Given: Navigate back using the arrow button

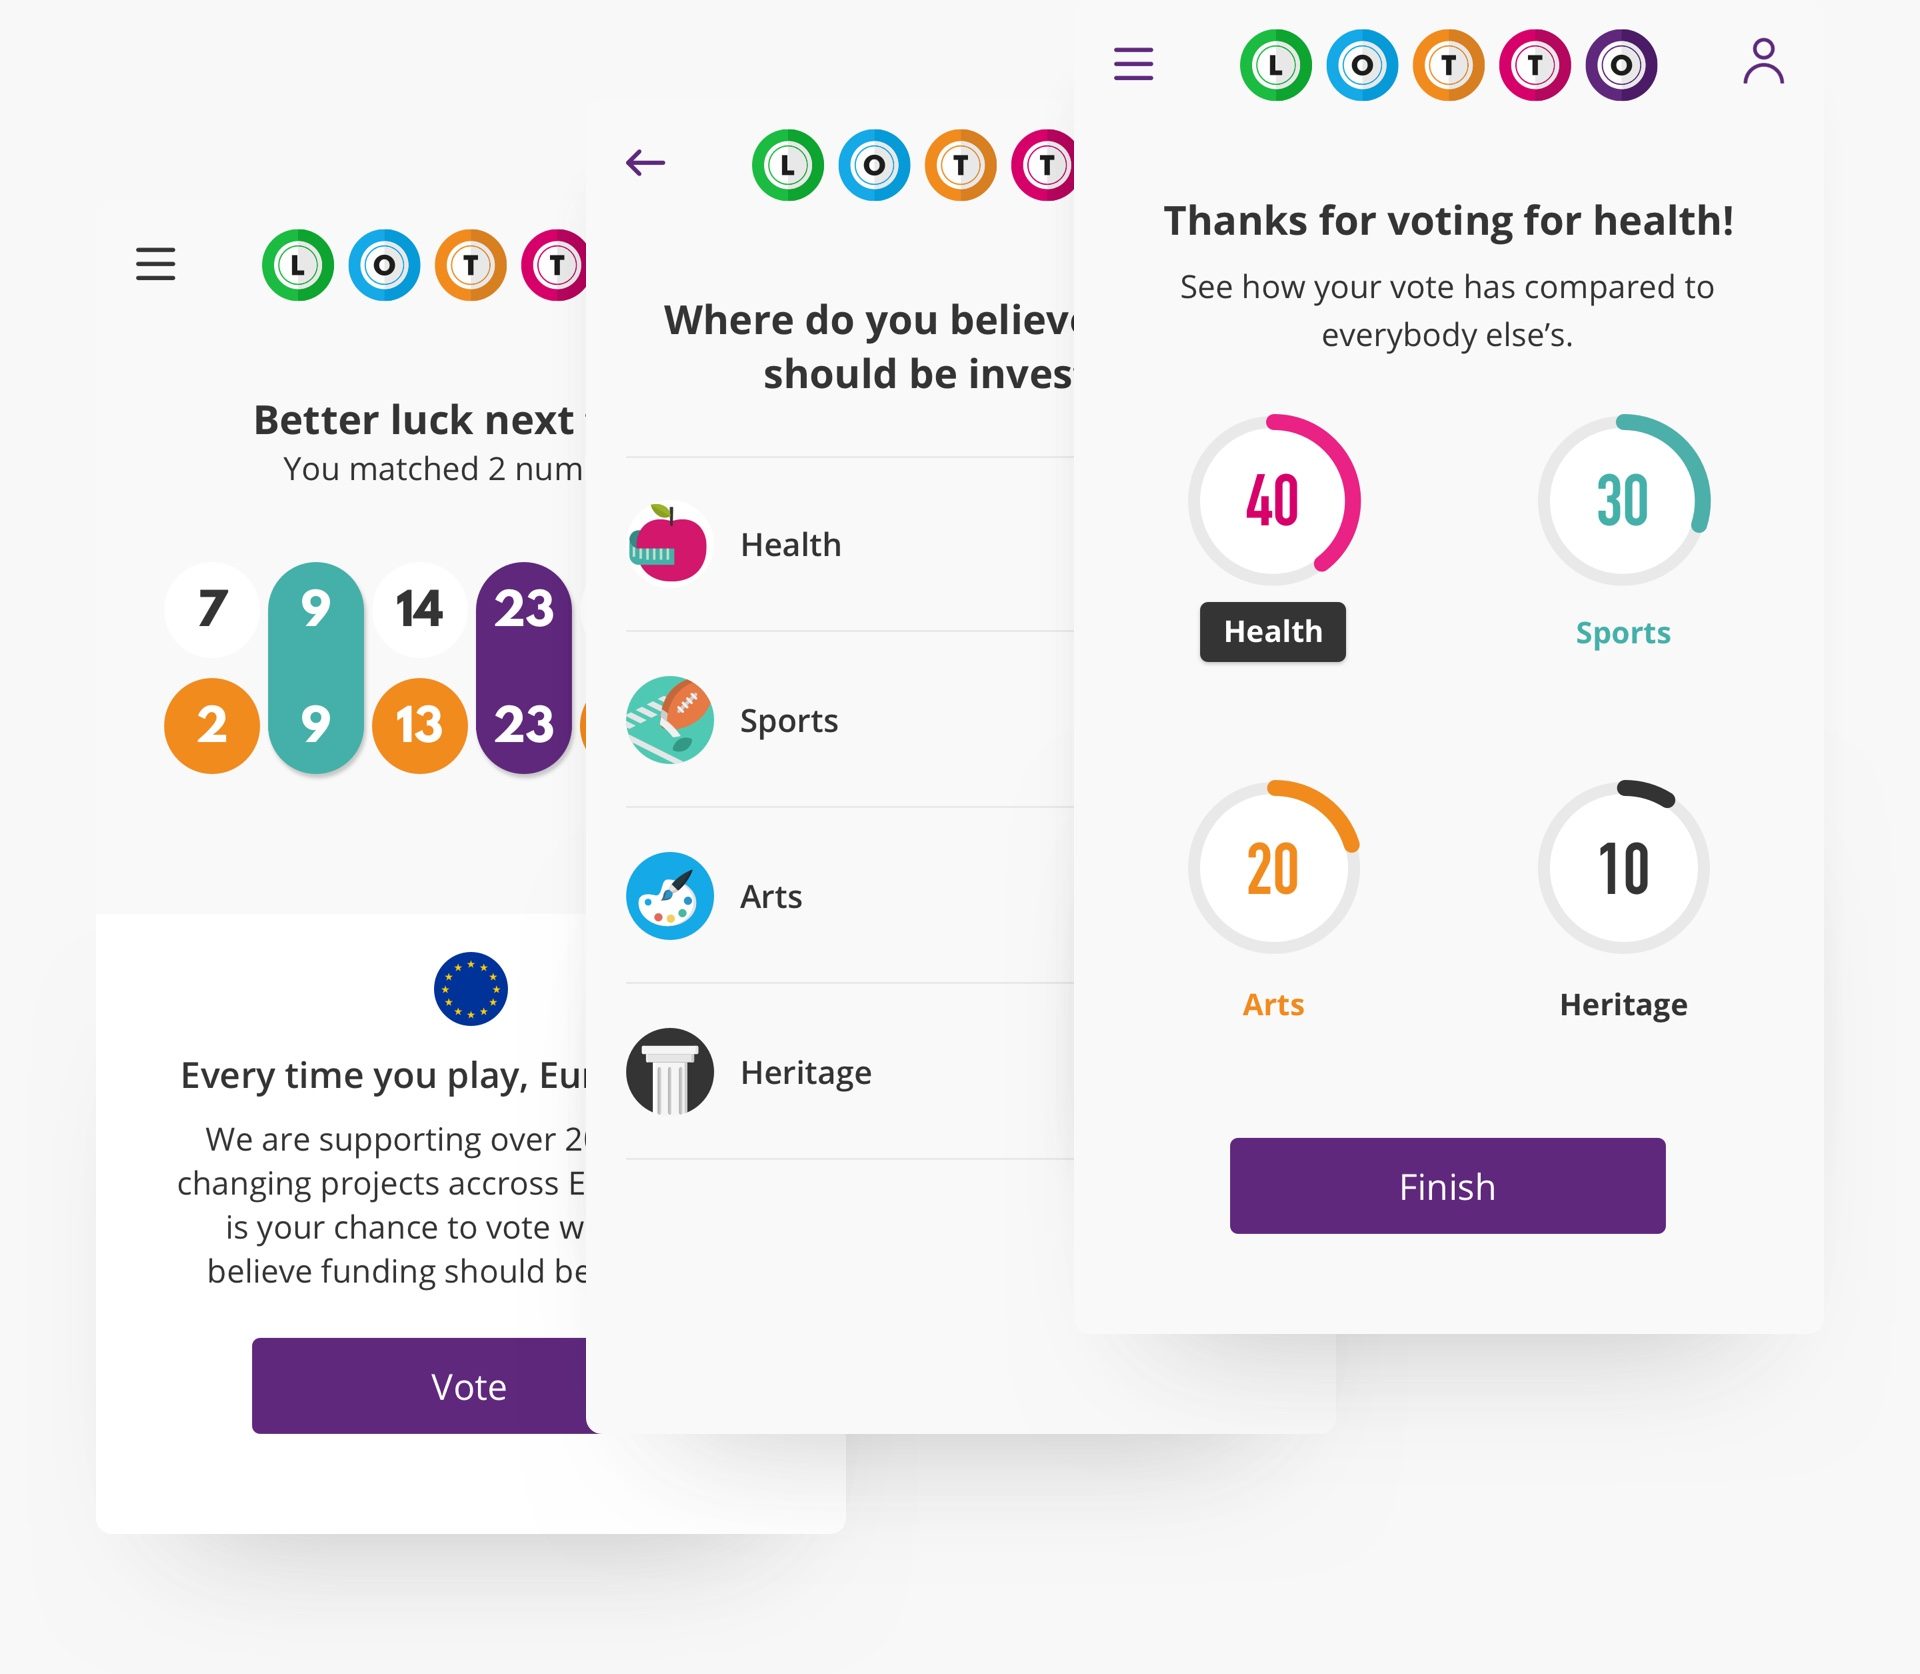Looking at the screenshot, I should point(645,162).
